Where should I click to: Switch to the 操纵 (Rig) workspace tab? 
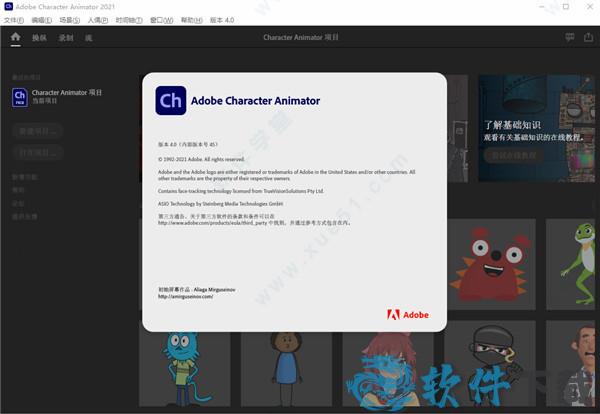tap(39, 37)
